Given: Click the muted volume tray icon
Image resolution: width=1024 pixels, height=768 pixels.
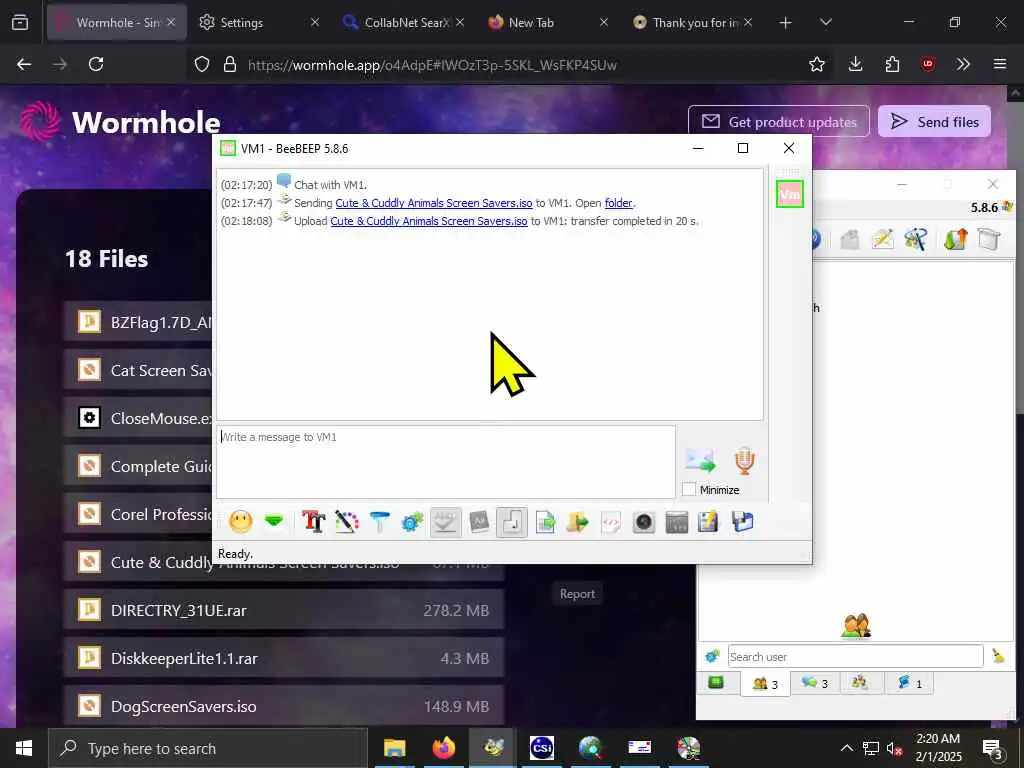Looking at the screenshot, I should coord(895,748).
